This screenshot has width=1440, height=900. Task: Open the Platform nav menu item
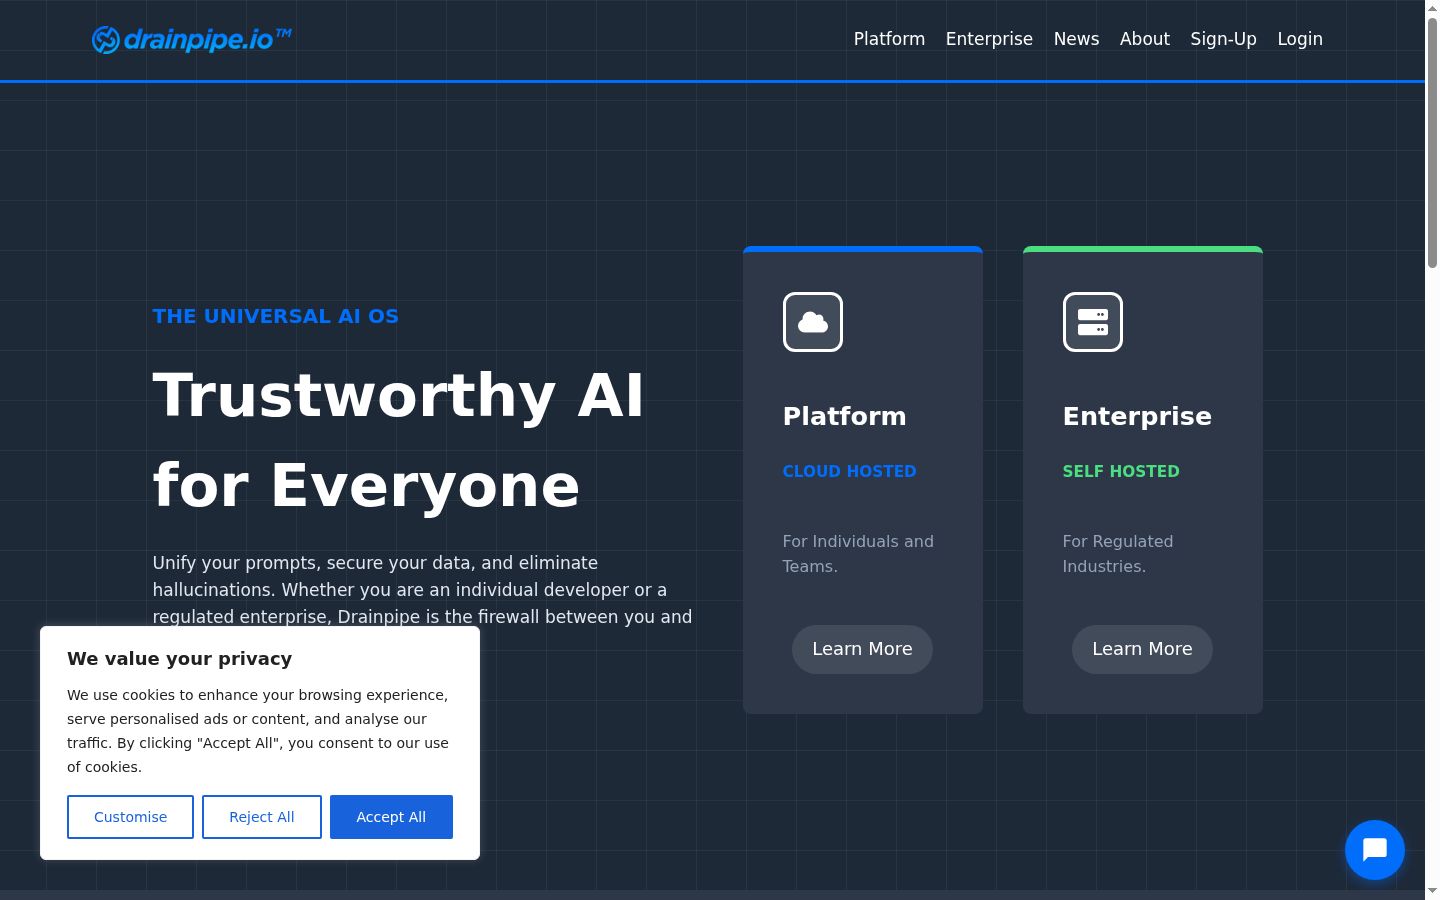pos(889,39)
